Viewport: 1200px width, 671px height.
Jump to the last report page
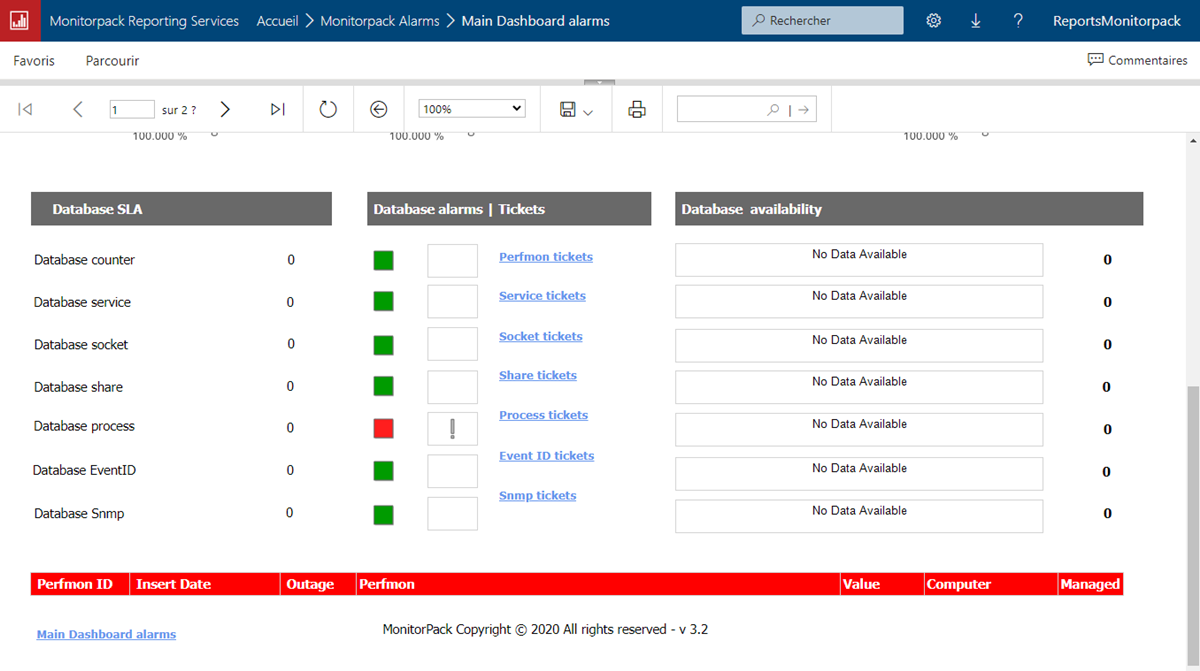pyautogui.click(x=277, y=109)
